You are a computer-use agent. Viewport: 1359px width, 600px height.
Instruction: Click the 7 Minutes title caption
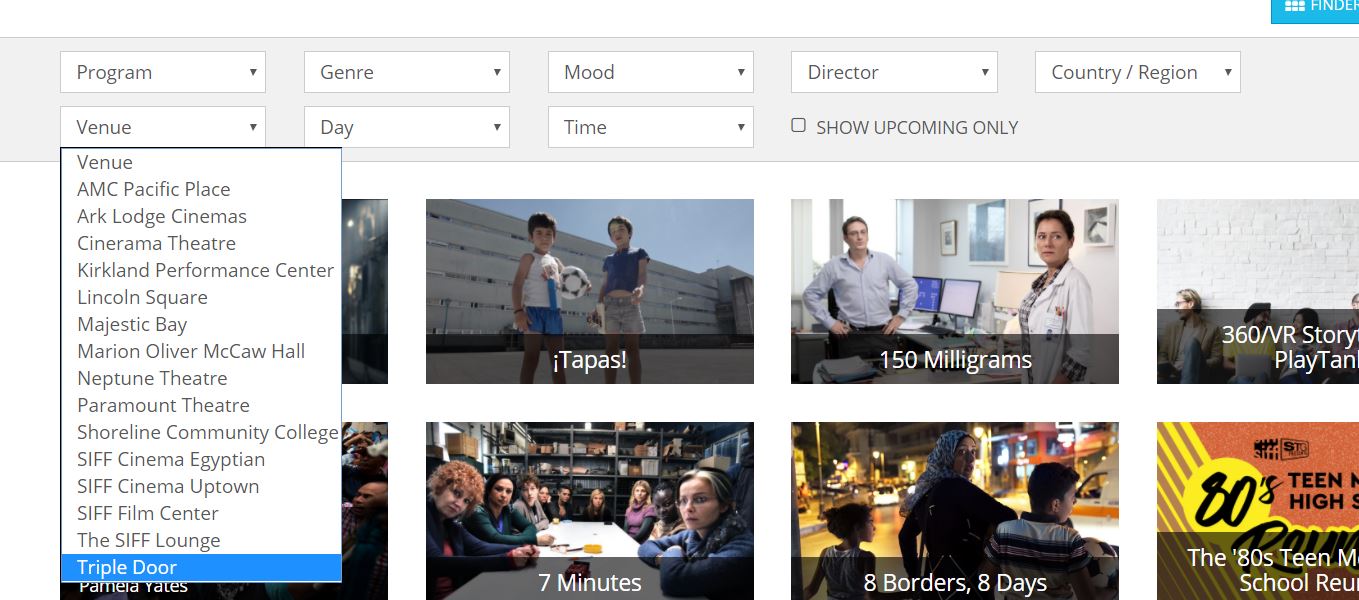(590, 582)
